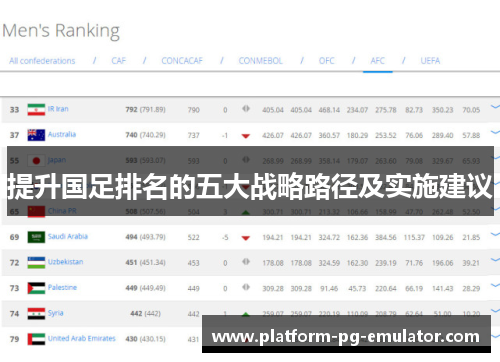Click rank number 33
Viewport: 500px width, 362px height.
click(x=14, y=110)
